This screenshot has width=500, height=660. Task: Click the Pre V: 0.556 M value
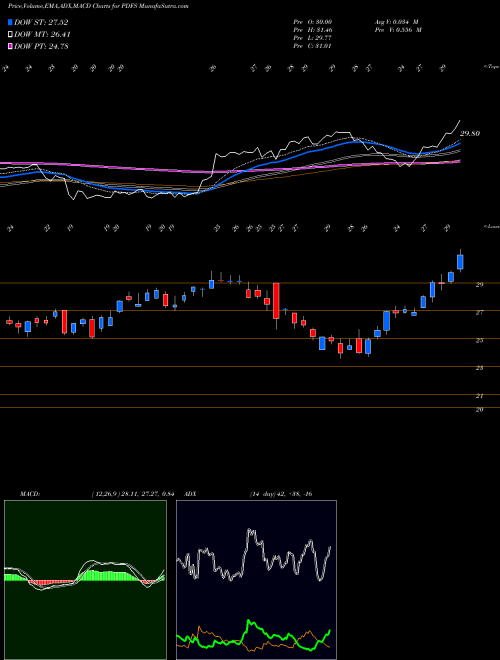(397, 30)
